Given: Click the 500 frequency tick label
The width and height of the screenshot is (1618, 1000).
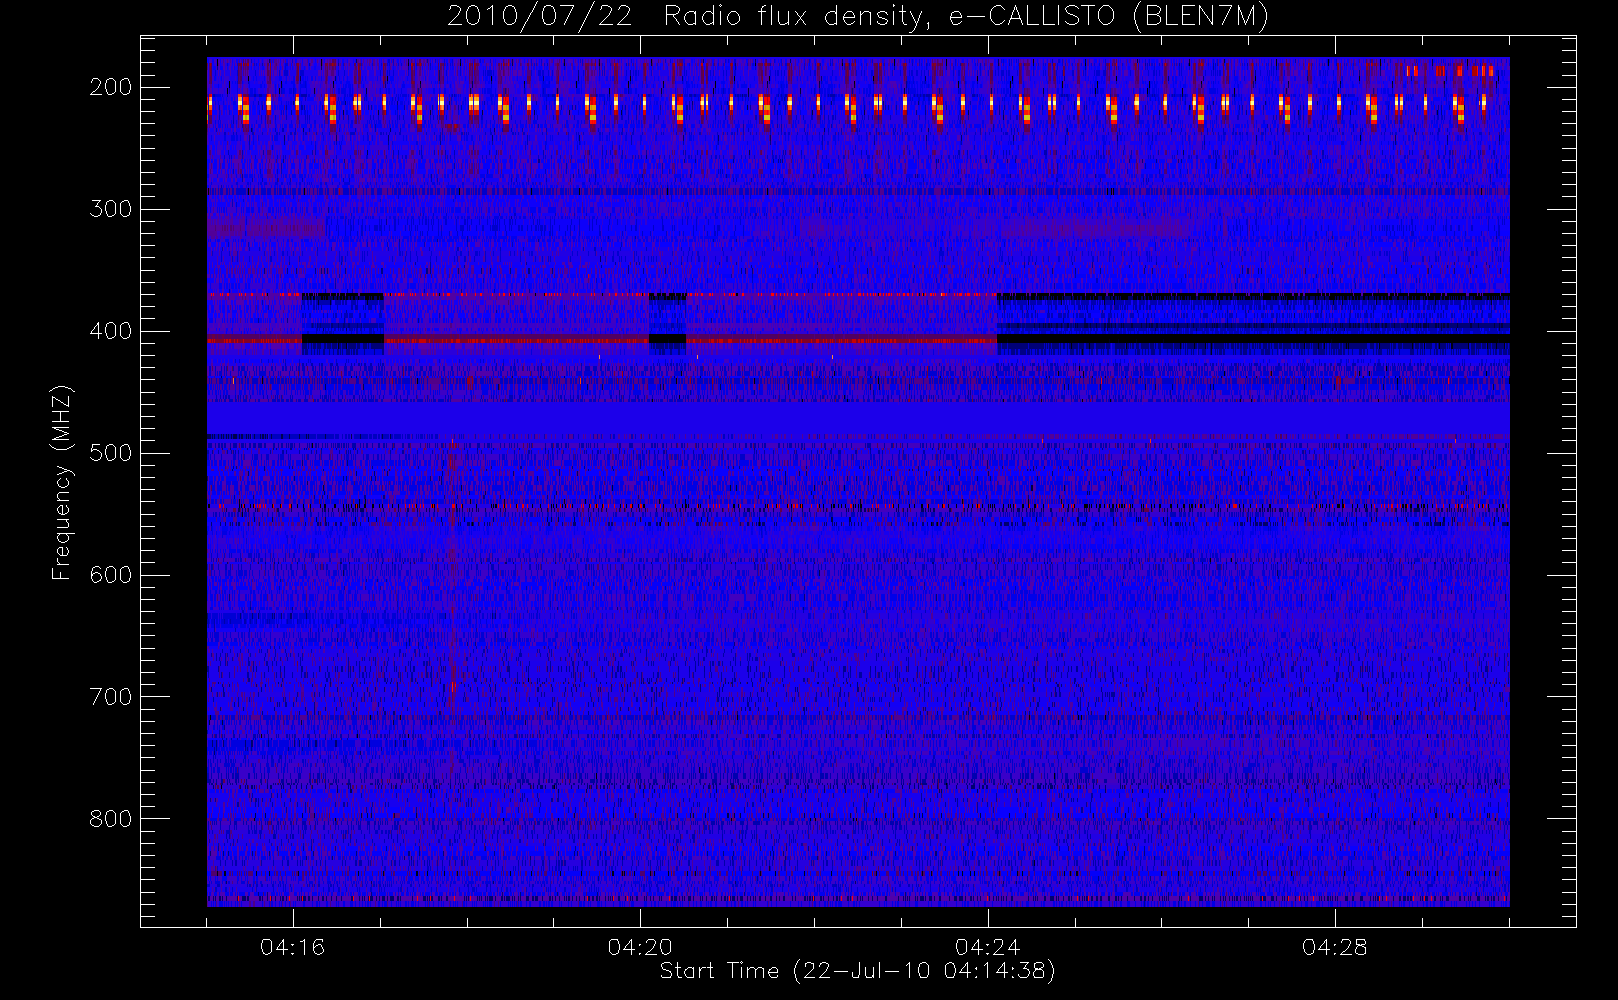Looking at the screenshot, I should point(111,453).
